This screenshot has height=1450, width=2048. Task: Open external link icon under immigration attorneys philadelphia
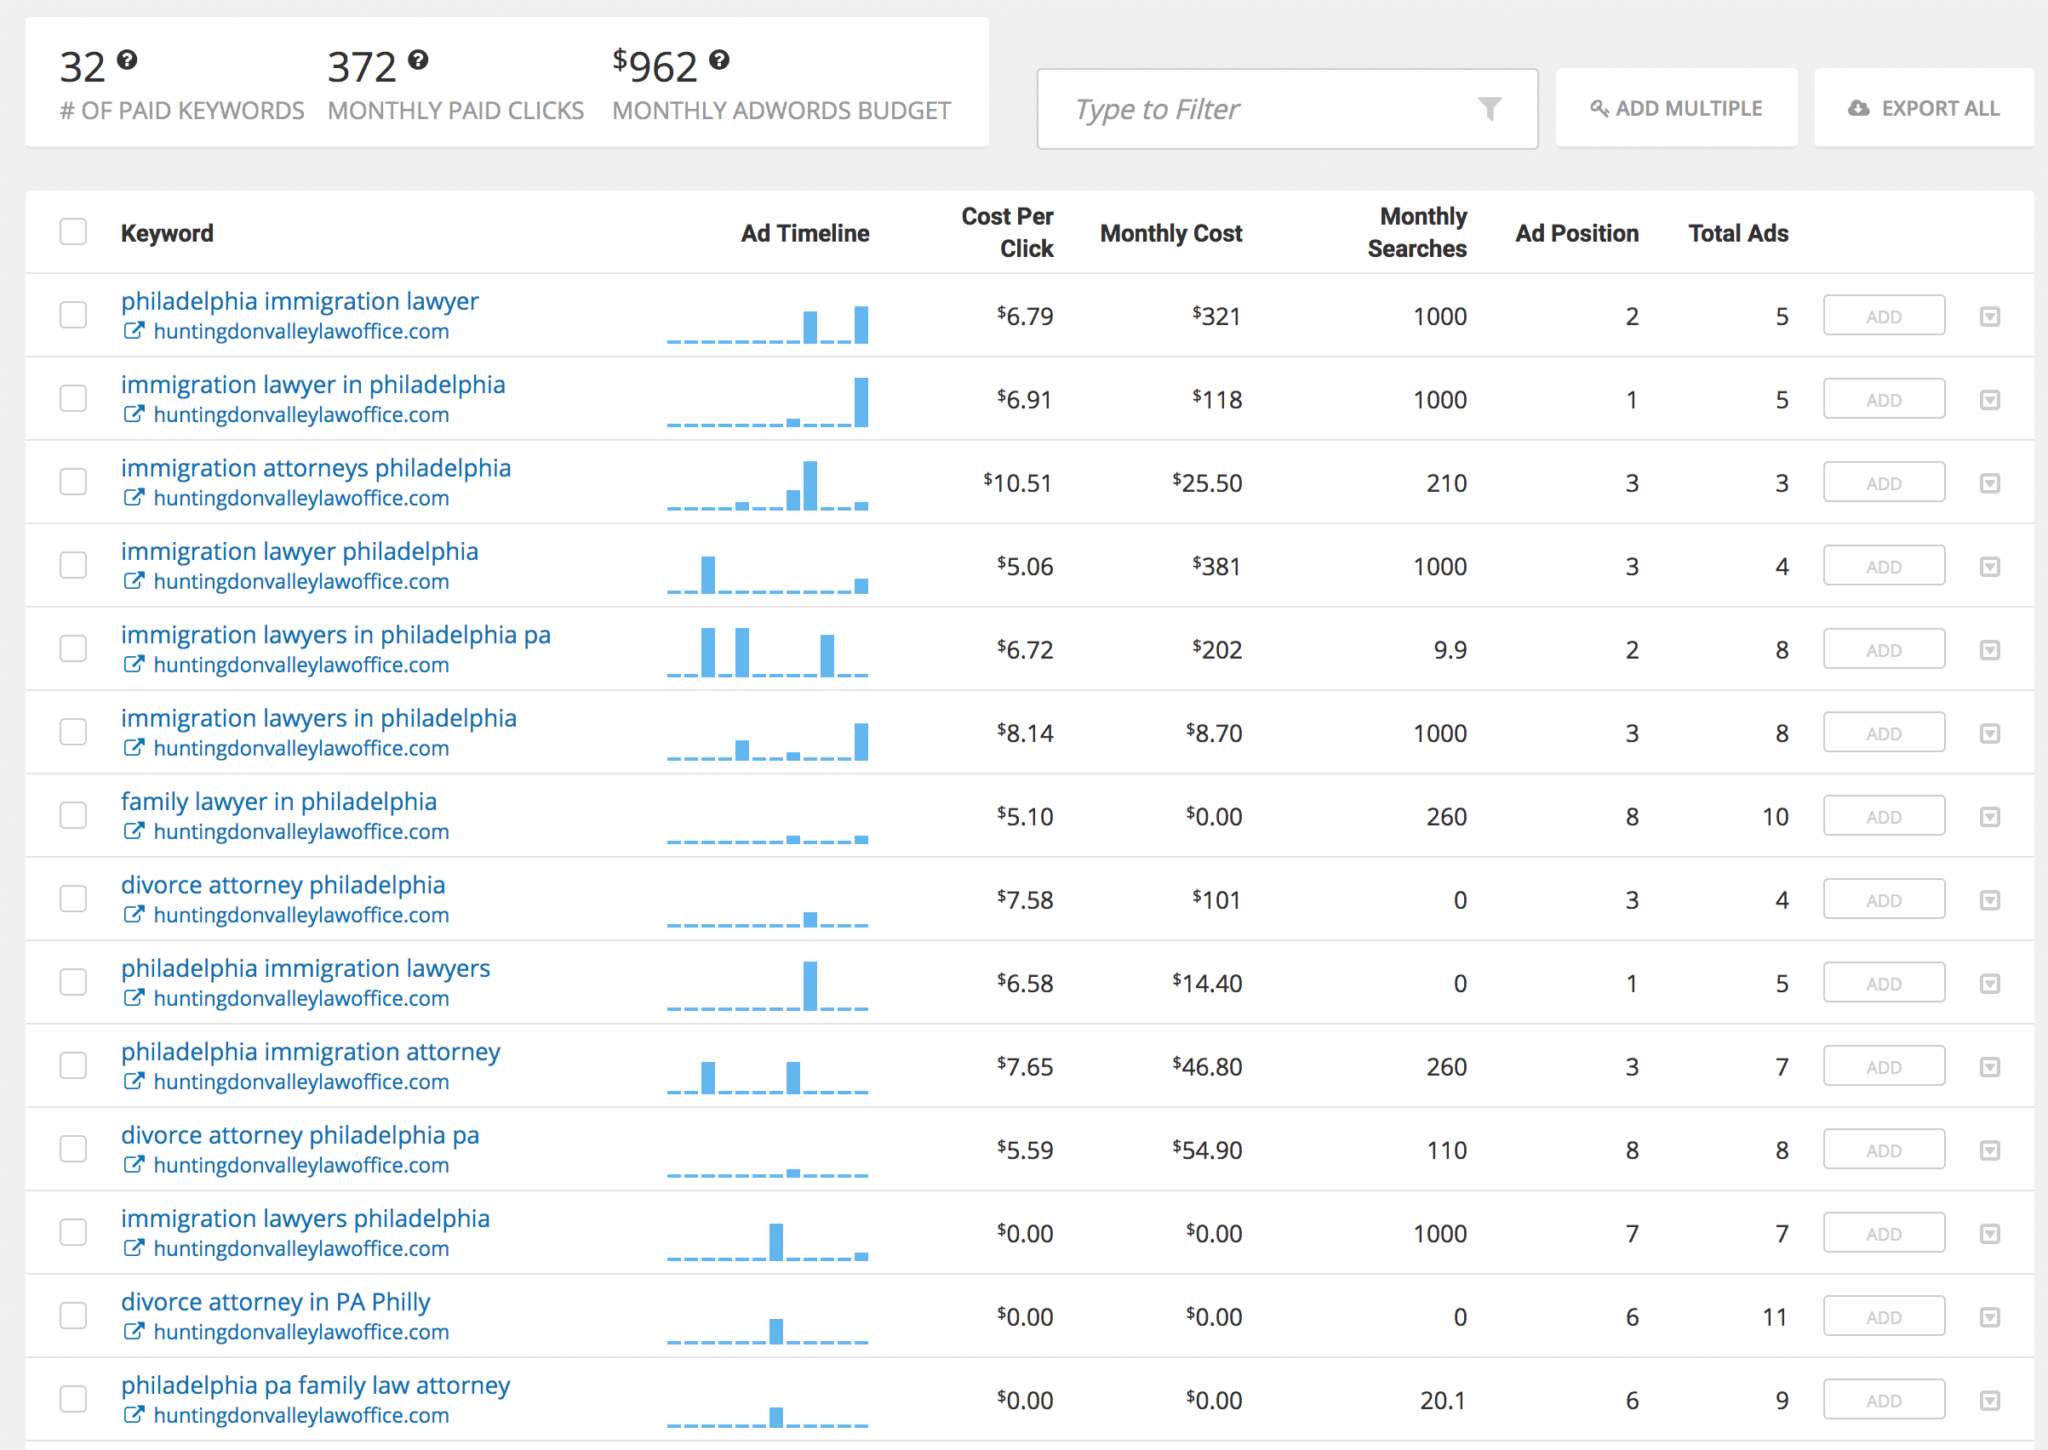pyautogui.click(x=133, y=497)
